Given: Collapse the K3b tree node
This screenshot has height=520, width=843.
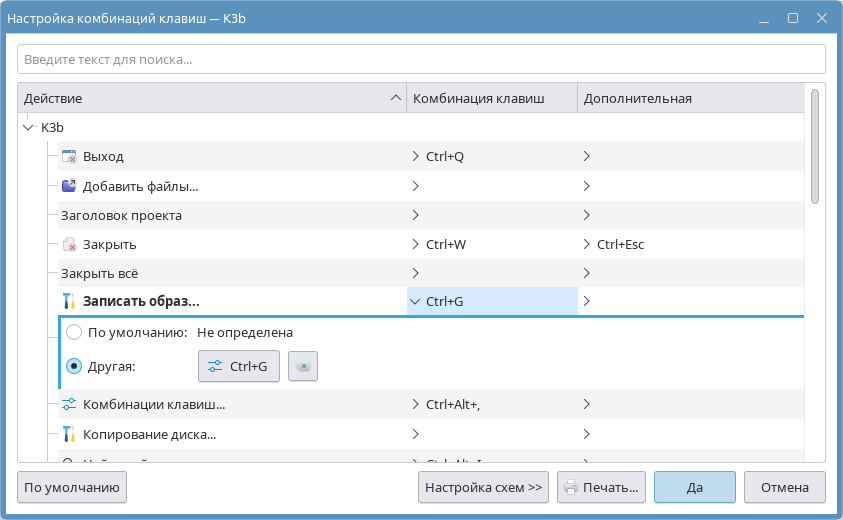Looking at the screenshot, I should click(x=28, y=128).
